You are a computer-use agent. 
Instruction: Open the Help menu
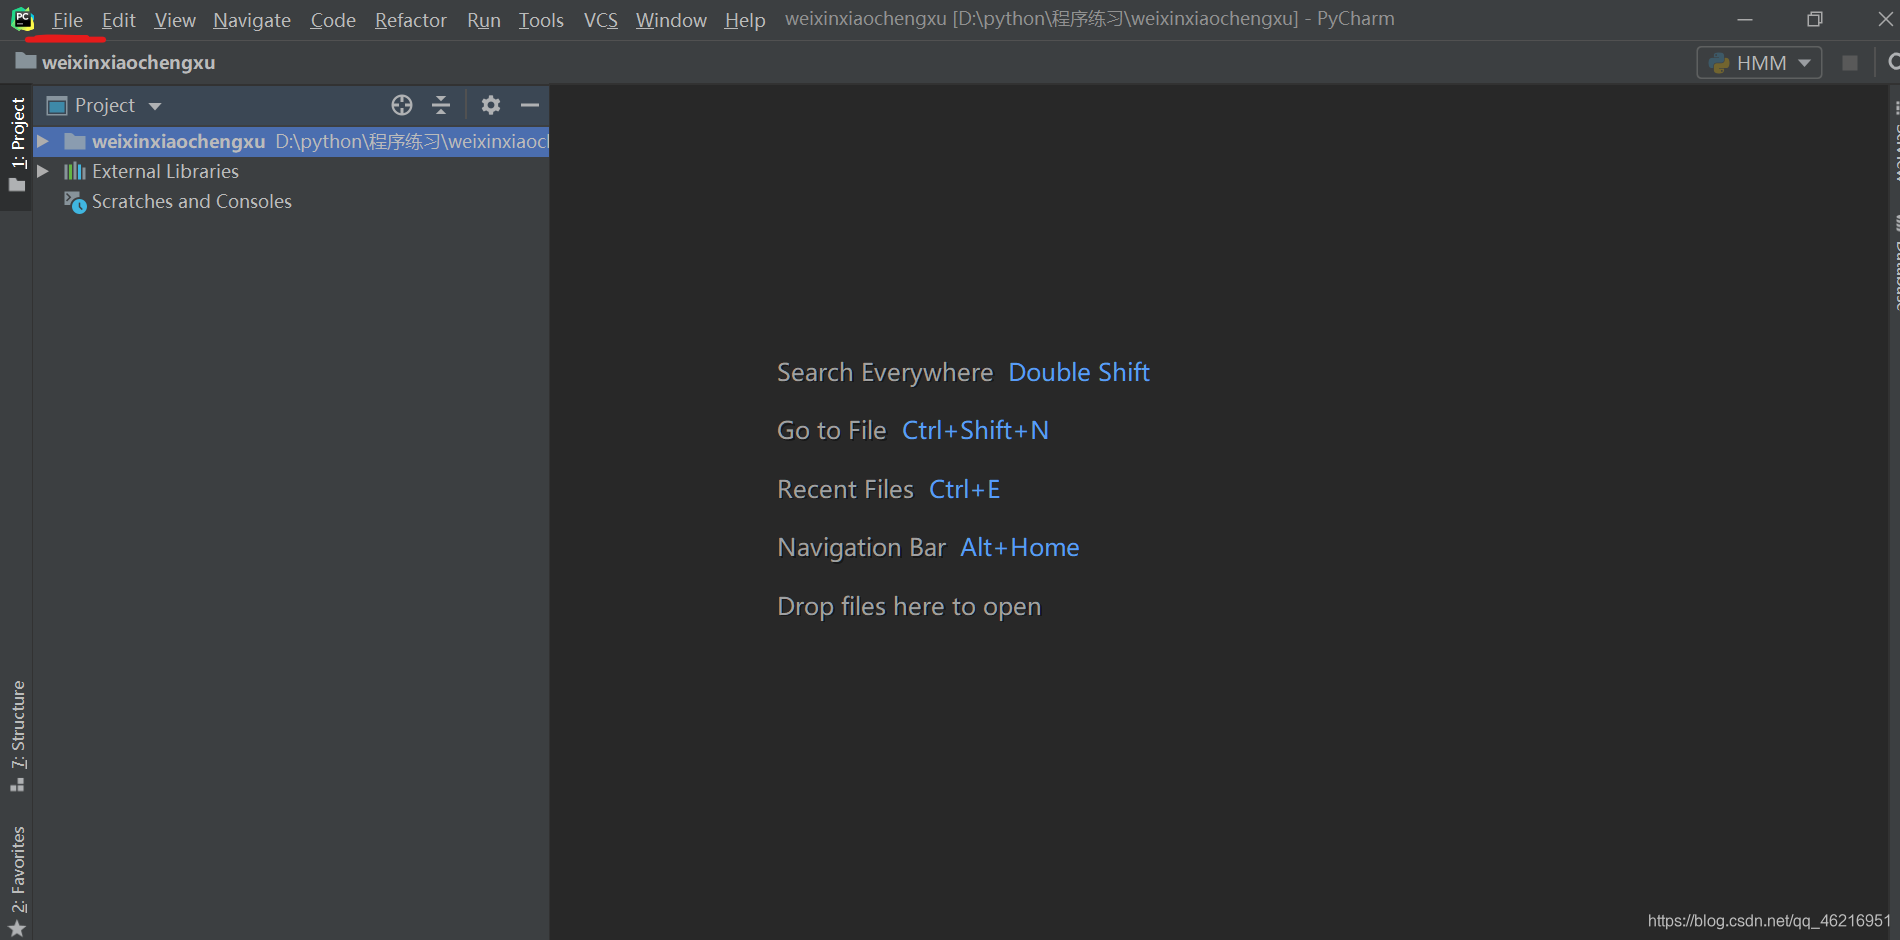[745, 20]
